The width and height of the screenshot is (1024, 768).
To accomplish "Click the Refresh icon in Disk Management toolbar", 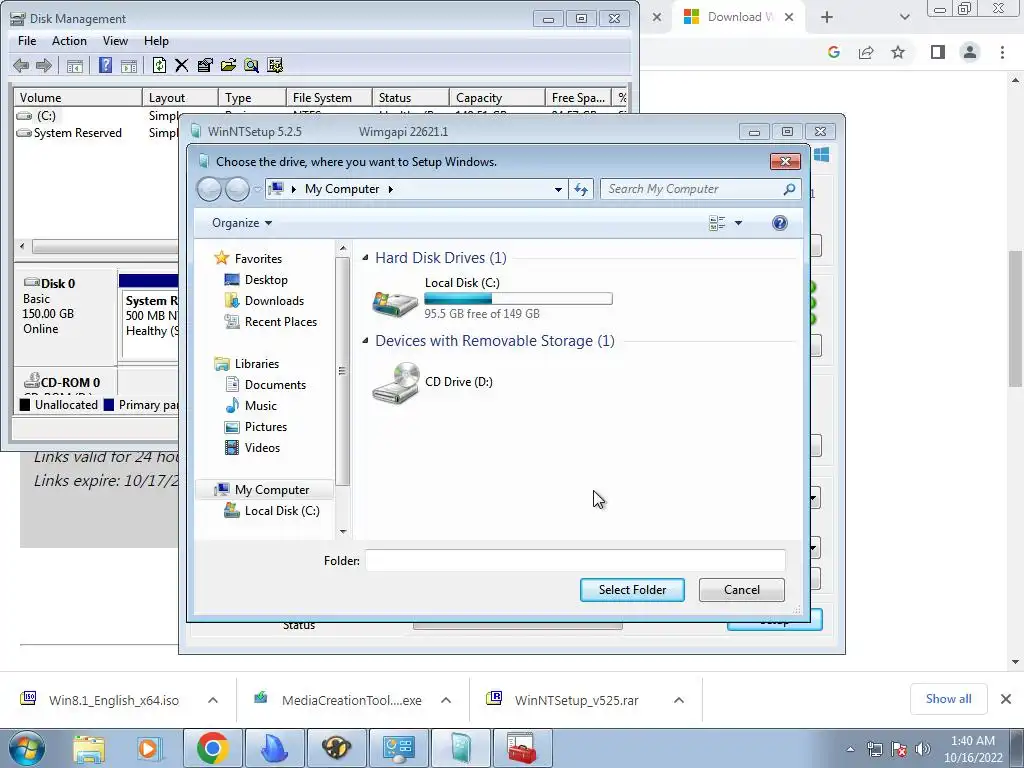I will point(159,65).
